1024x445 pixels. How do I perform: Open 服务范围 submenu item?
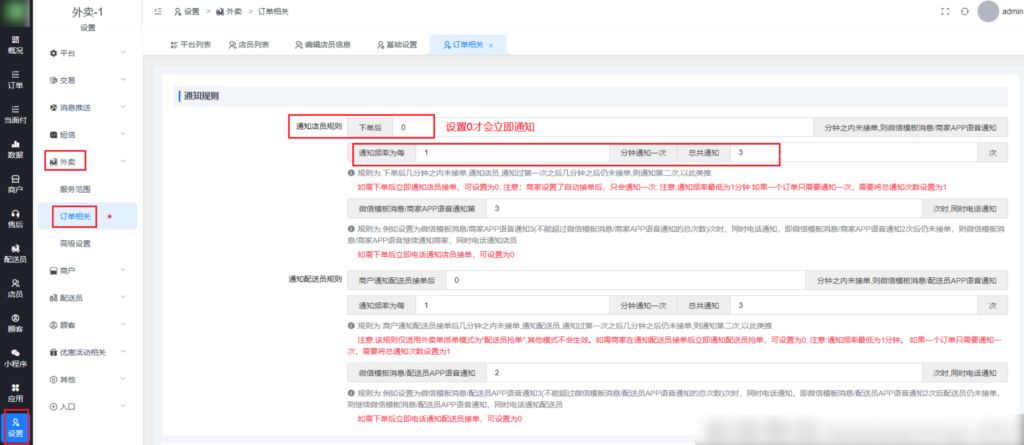coord(75,189)
